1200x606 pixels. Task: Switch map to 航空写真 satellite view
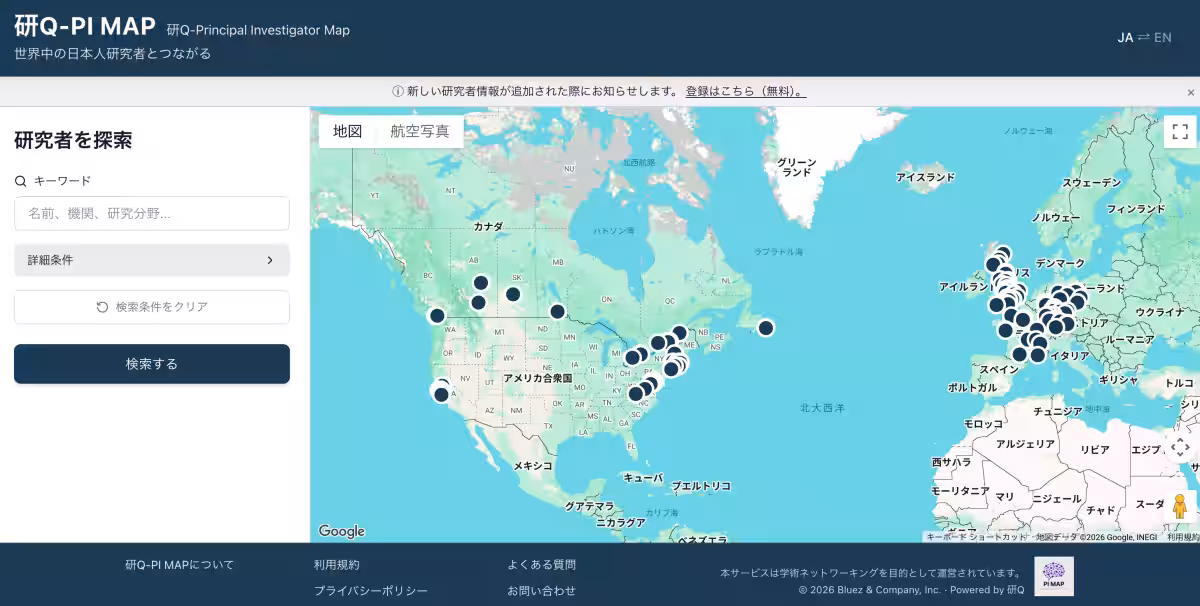point(420,131)
